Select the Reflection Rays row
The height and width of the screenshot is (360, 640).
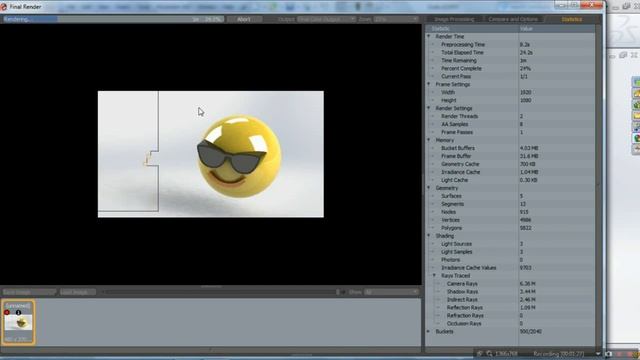[x=510, y=307]
